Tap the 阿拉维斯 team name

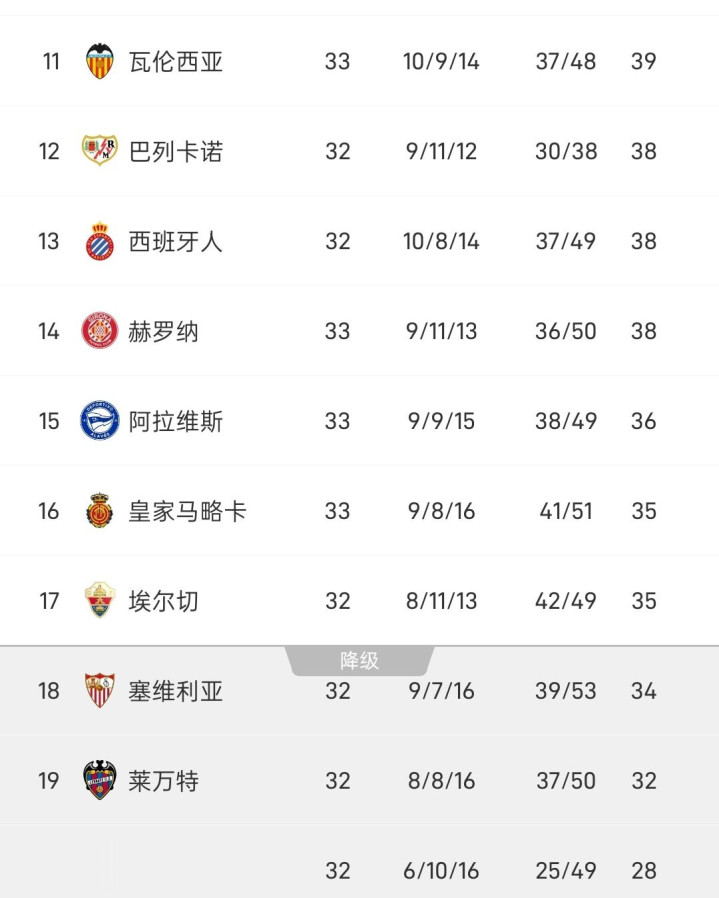coord(176,421)
